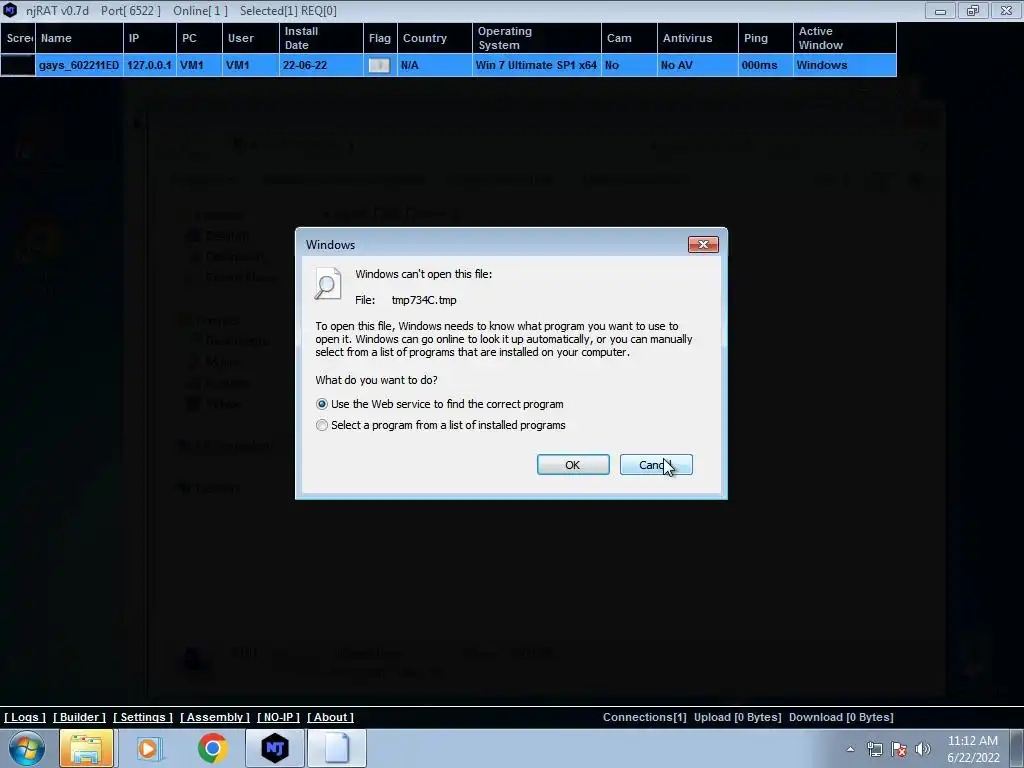1024x768 pixels.
Task: Sort by Name column header
Action: coord(79,38)
